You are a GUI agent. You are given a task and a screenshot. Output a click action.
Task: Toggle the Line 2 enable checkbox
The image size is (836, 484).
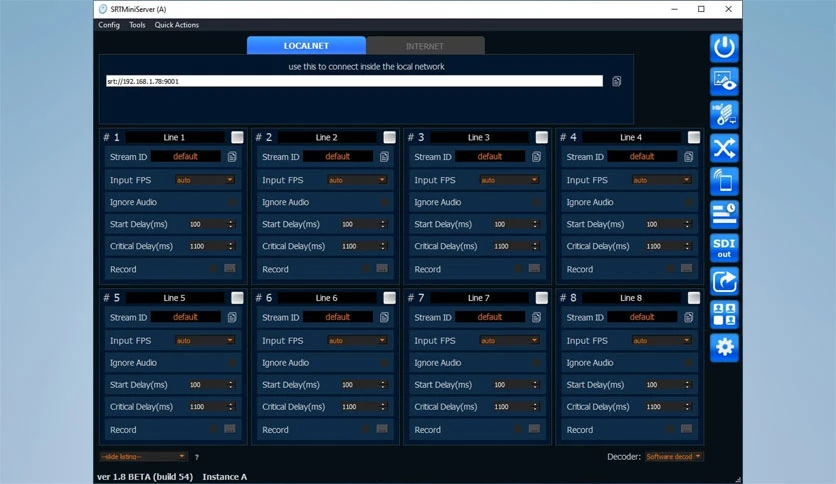tap(390, 137)
